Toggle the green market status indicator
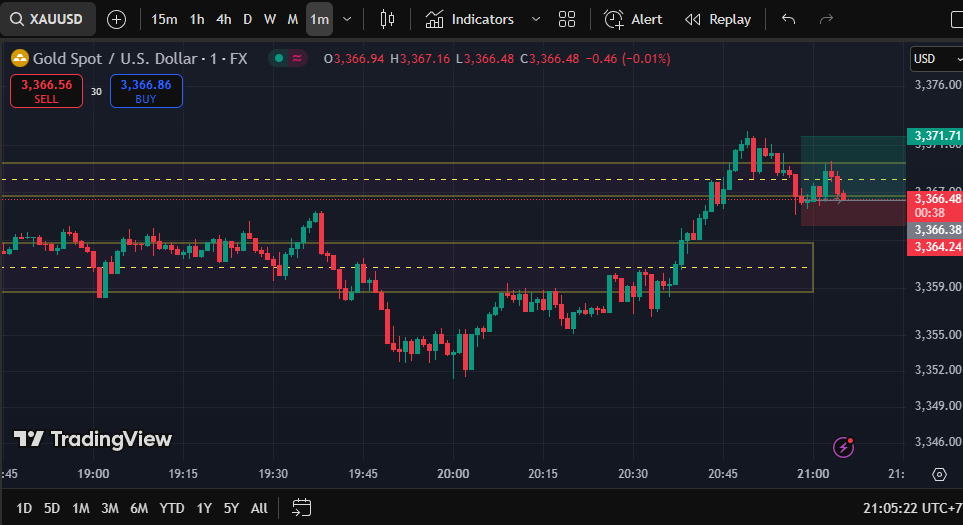The image size is (963, 525). [x=279, y=58]
